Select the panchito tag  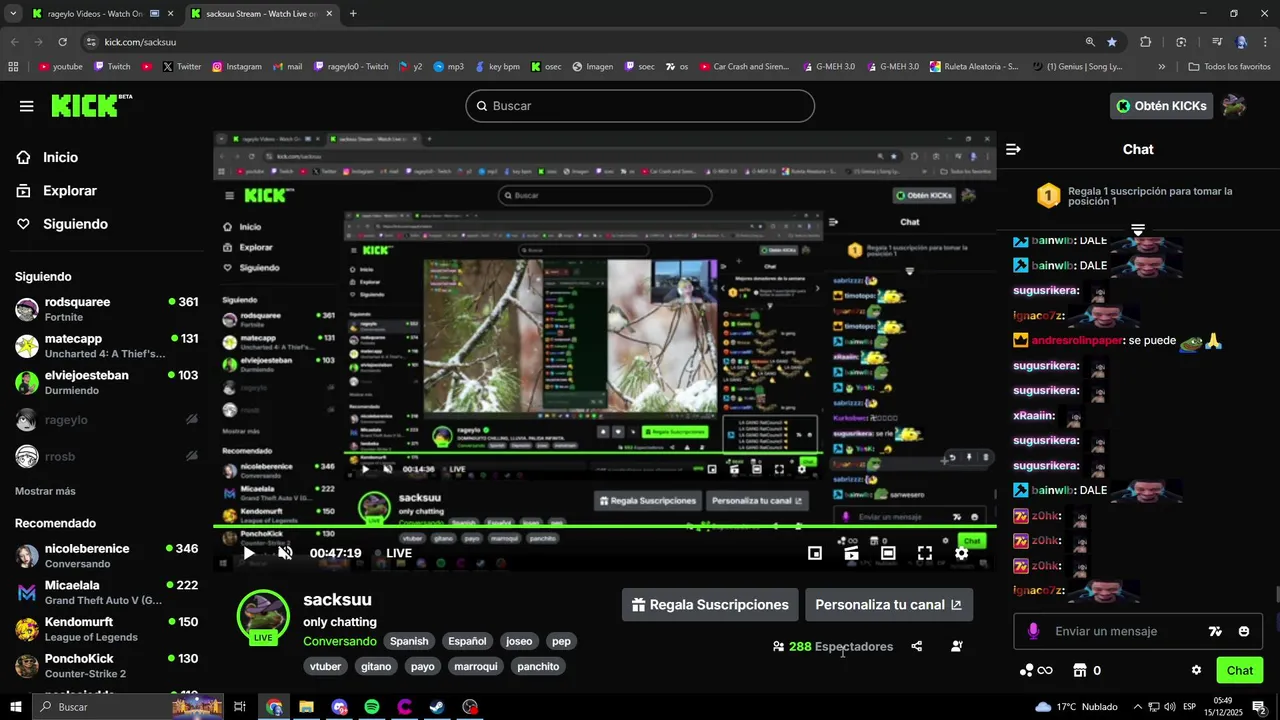(538, 666)
